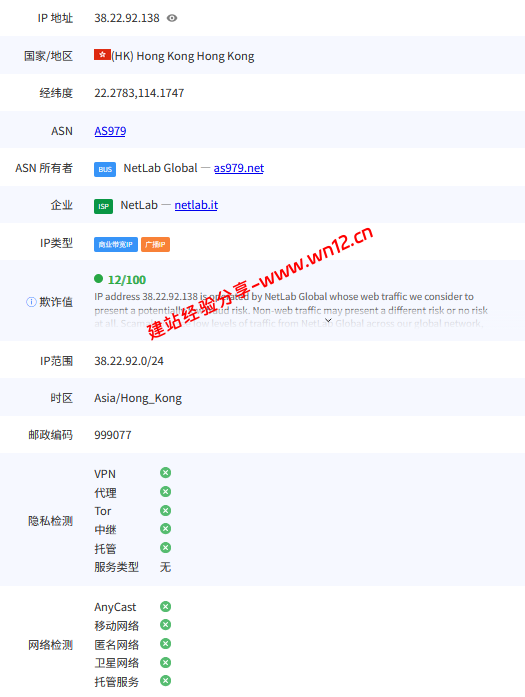Viewport: 525px width, 697px height.
Task: Click the blue 商业带宽IP tag
Action: [116, 244]
